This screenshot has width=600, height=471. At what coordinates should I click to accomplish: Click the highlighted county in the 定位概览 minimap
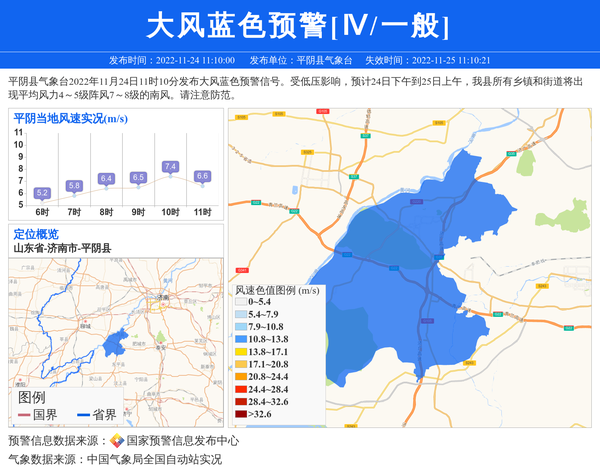click(113, 341)
